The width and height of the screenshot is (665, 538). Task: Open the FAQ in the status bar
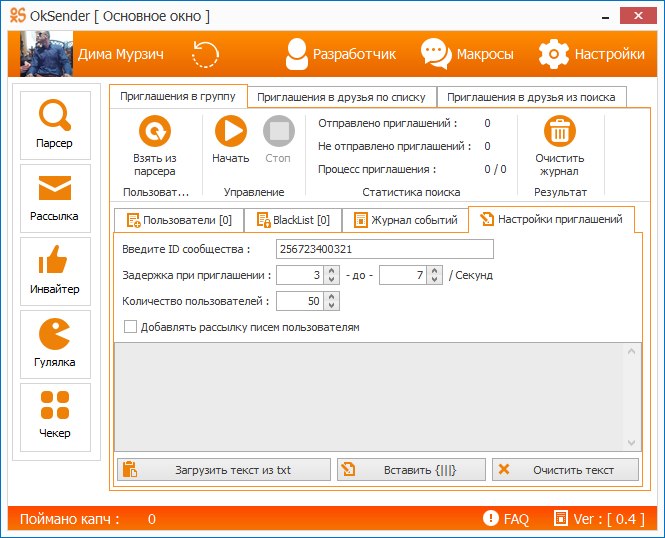(x=506, y=518)
